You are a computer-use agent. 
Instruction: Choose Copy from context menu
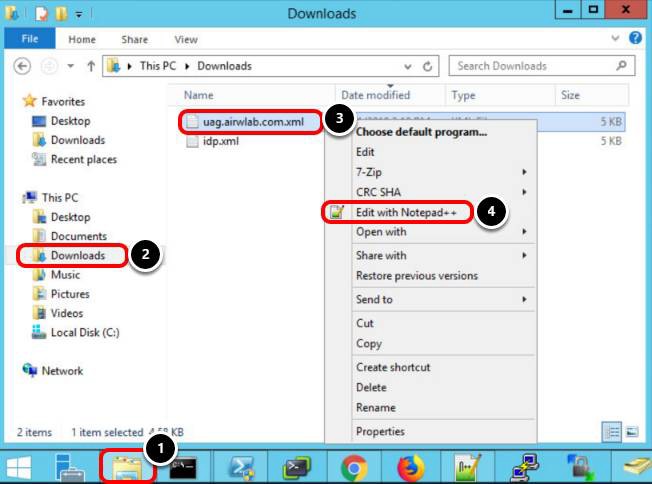(x=369, y=344)
